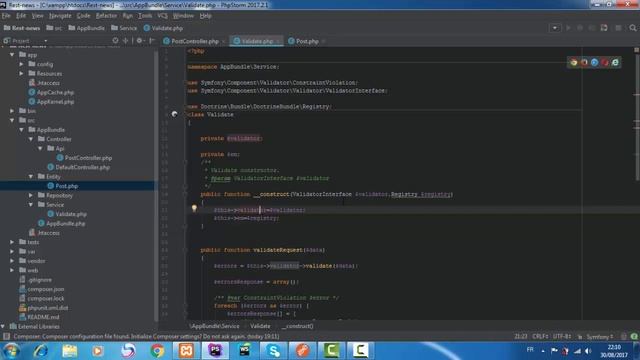Open the VCS menu
Screen dimensions: 640x360
point(162,16)
